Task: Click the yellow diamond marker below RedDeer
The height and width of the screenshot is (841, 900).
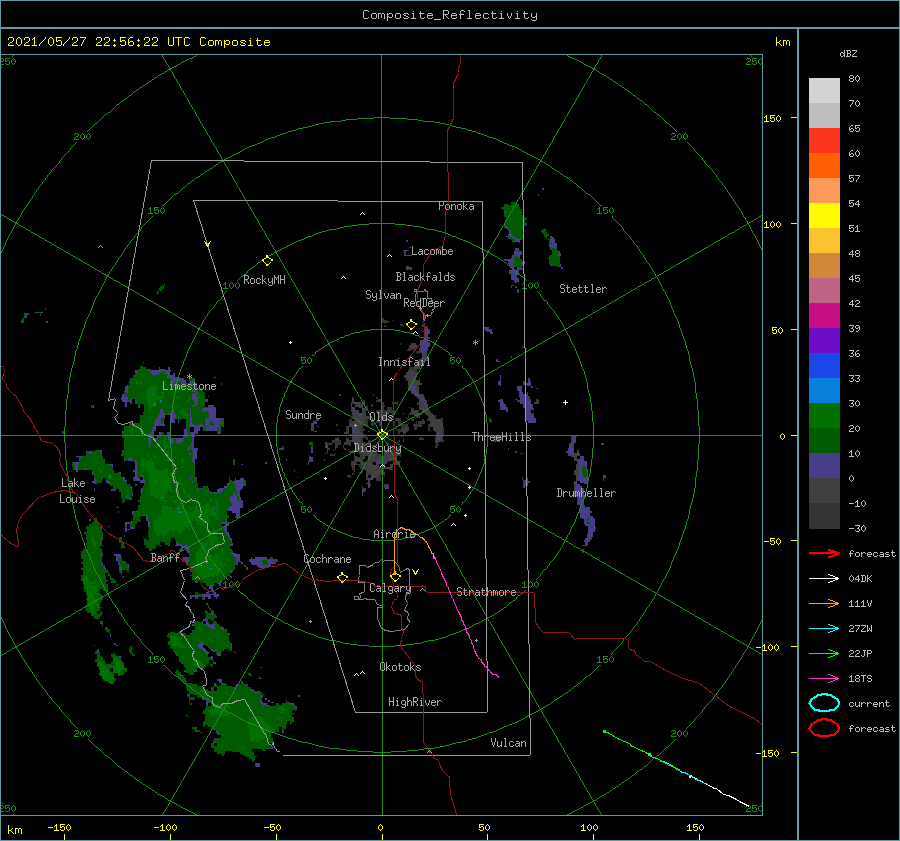Action: (412, 325)
